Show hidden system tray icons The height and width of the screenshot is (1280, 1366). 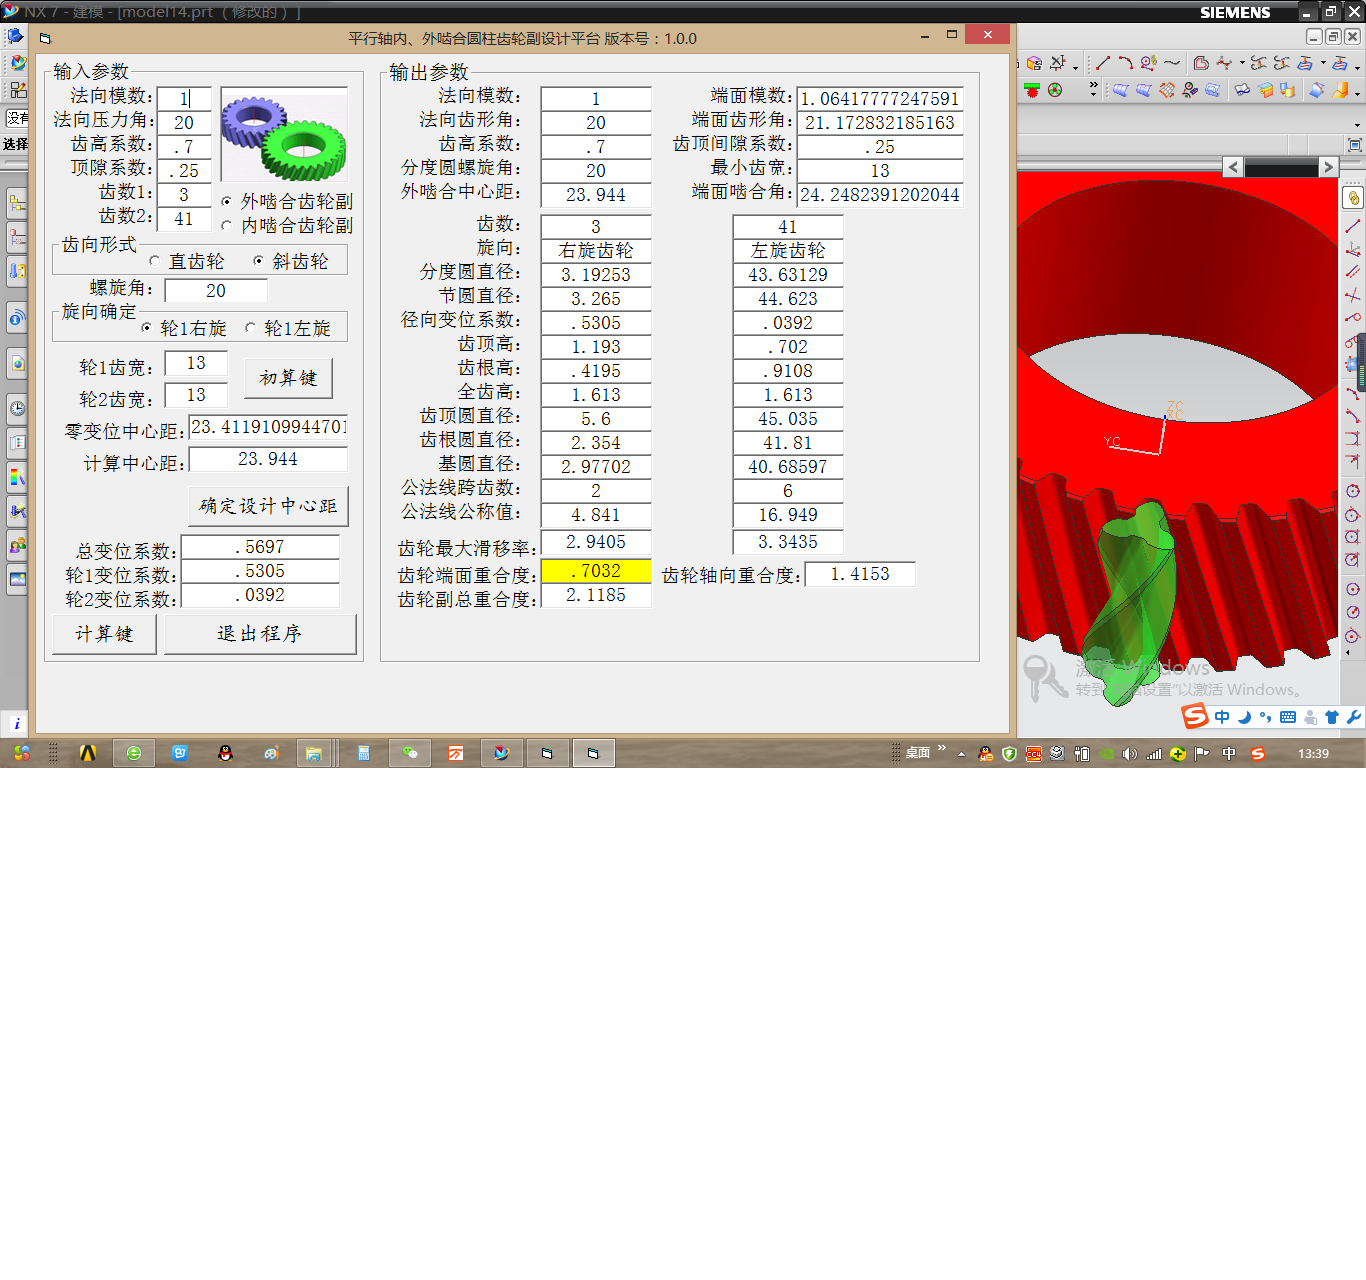click(x=961, y=755)
